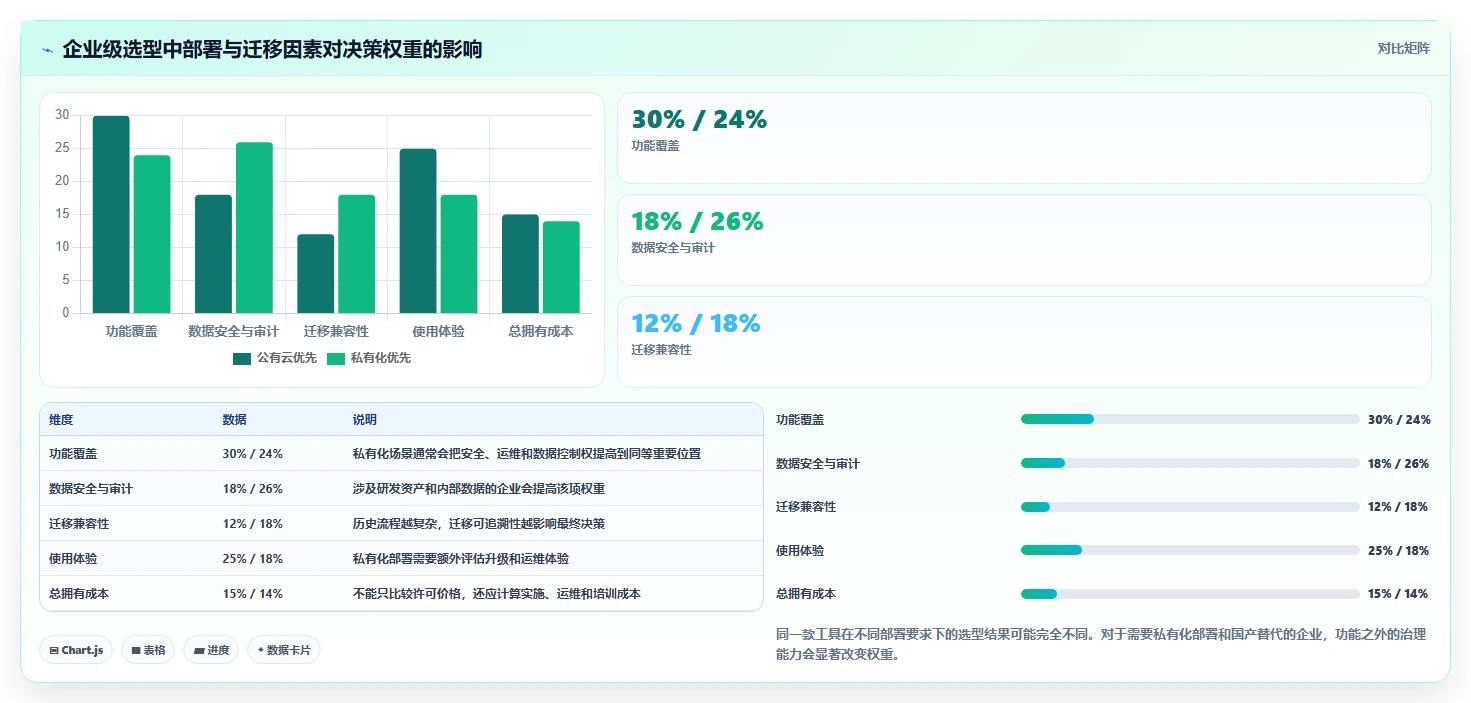Click the 对比矩阵 label in header
The image size is (1471, 703).
1403,48
